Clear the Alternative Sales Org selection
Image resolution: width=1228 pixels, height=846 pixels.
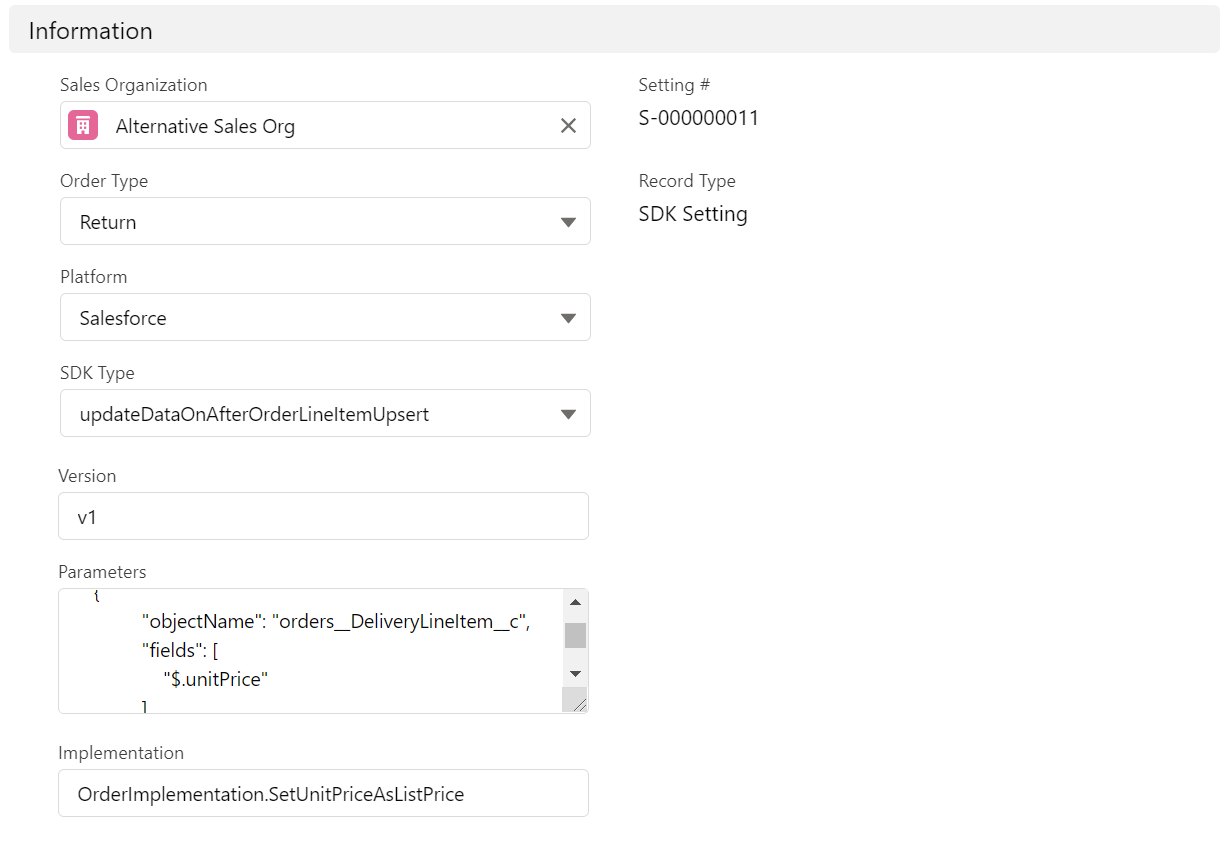click(568, 126)
